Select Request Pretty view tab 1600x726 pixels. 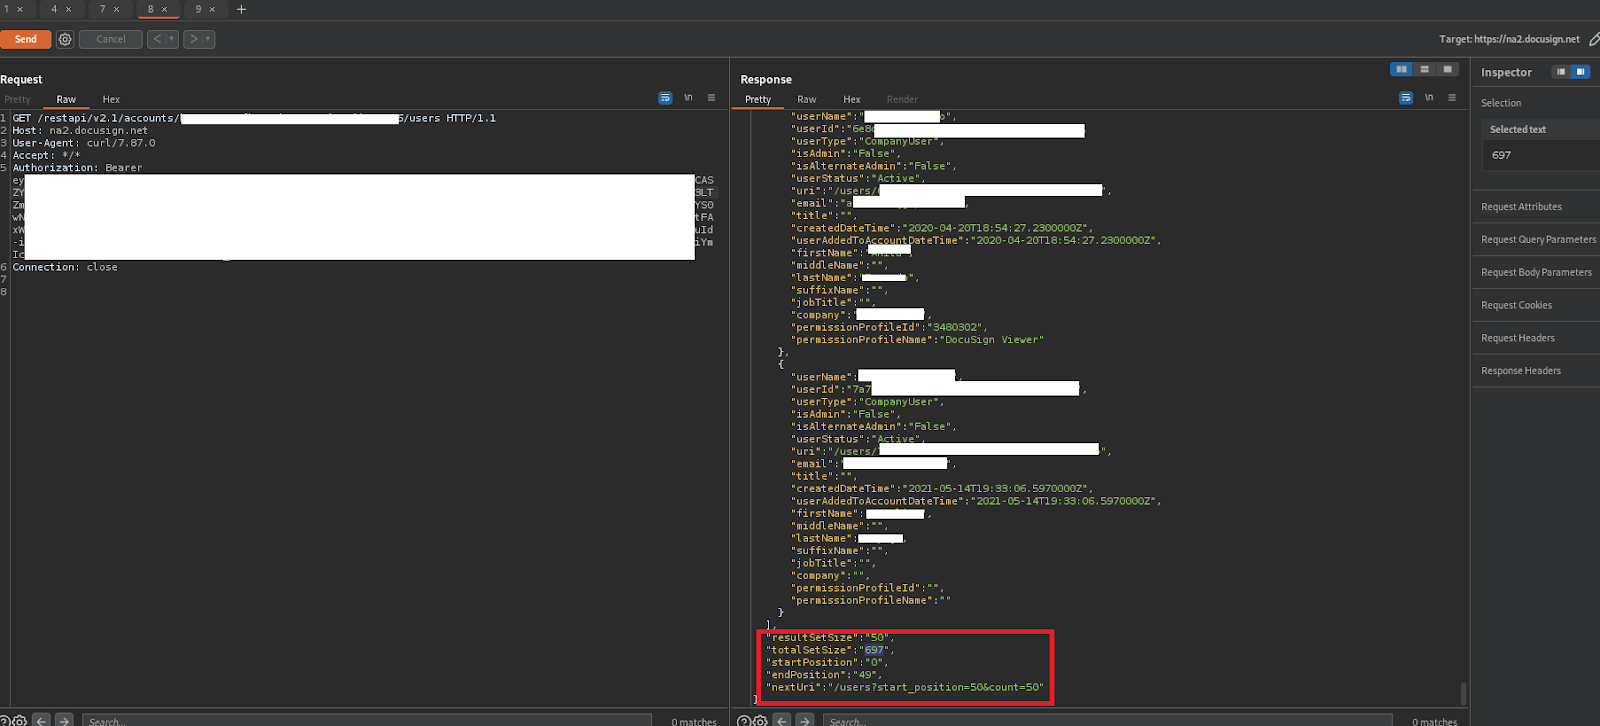tap(17, 99)
